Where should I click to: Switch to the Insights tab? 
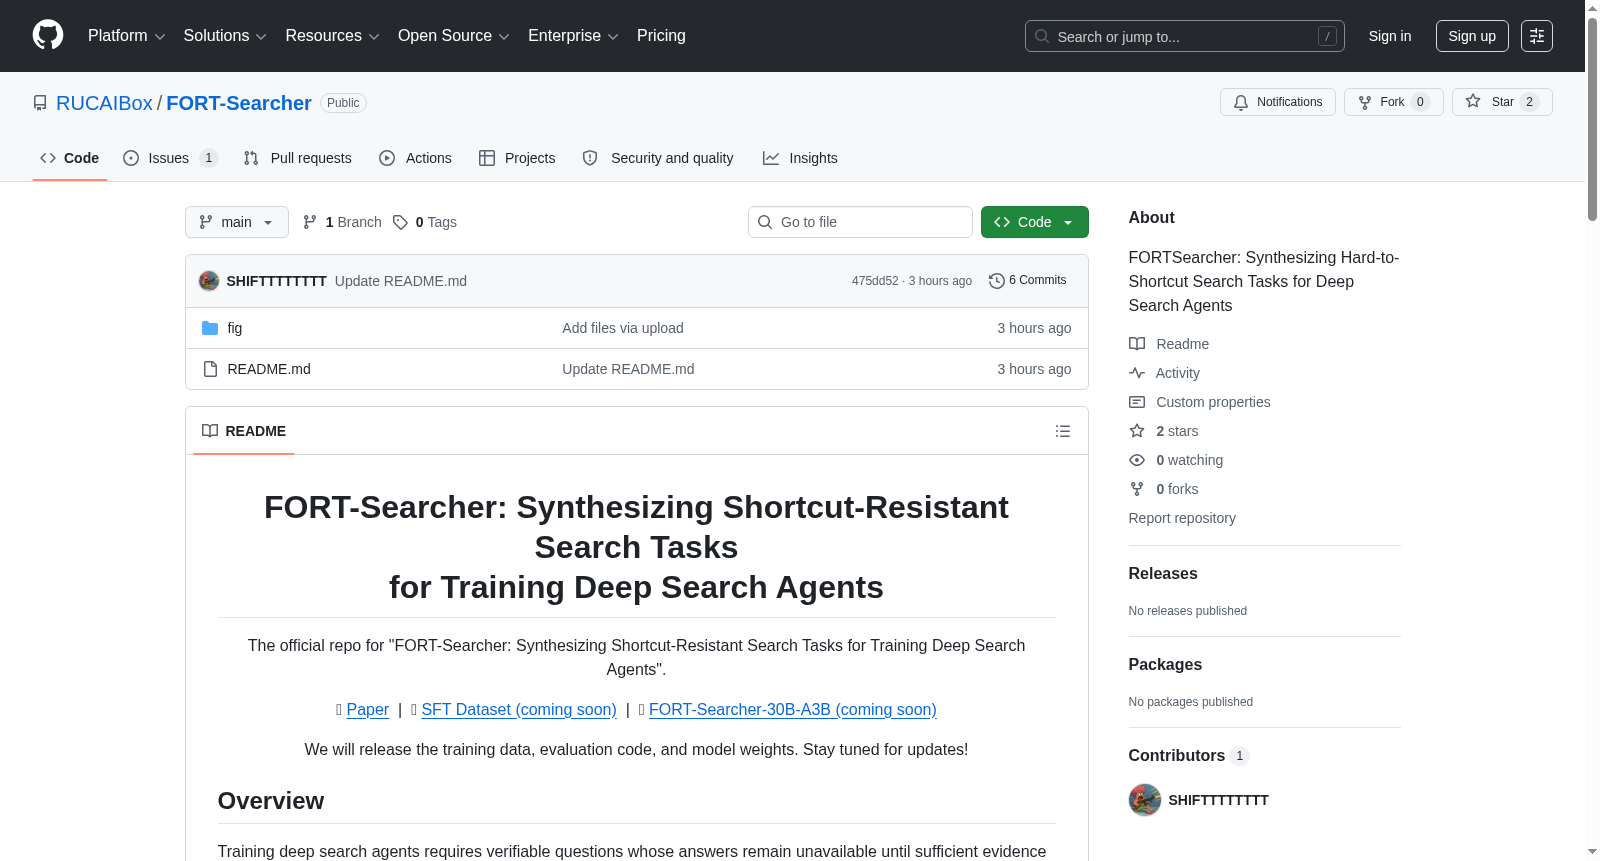pos(800,158)
